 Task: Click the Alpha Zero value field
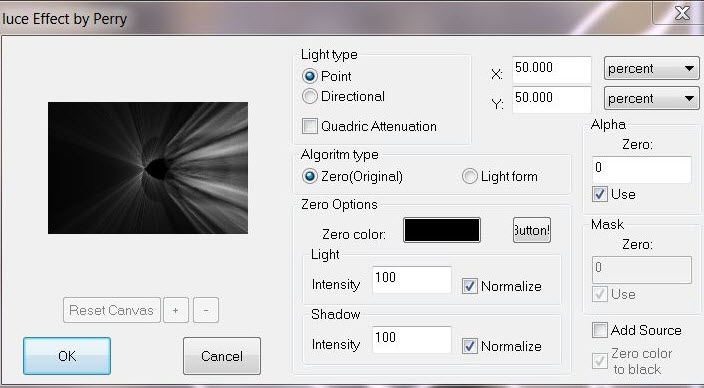tap(642, 170)
